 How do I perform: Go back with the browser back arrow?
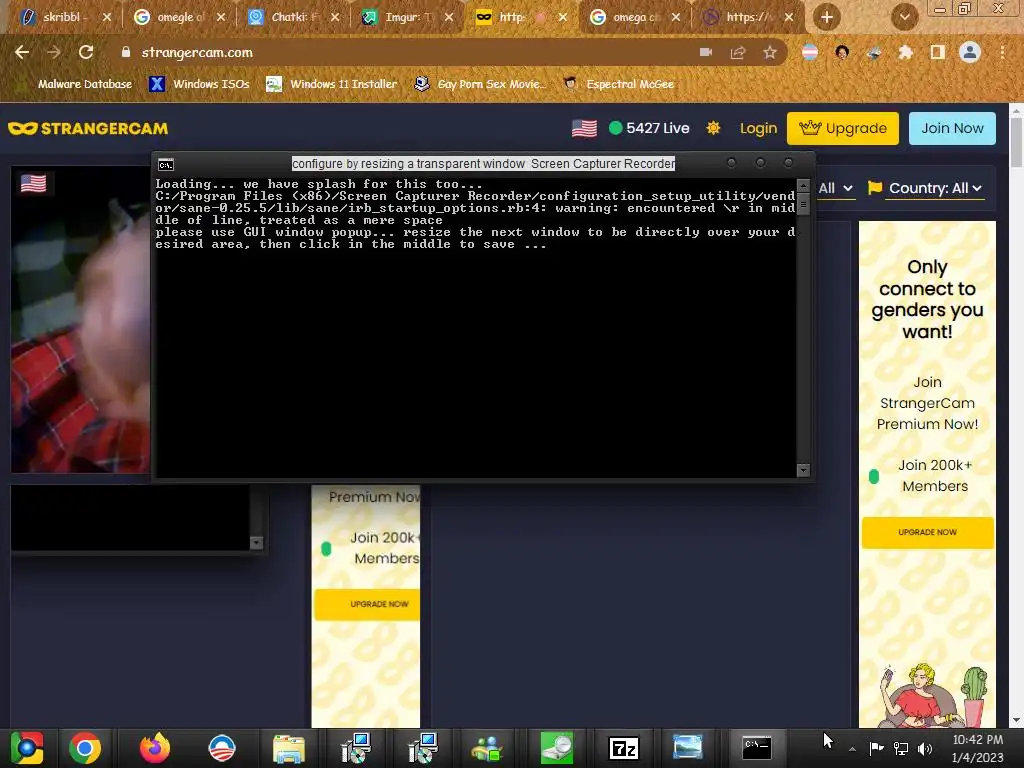point(22,52)
